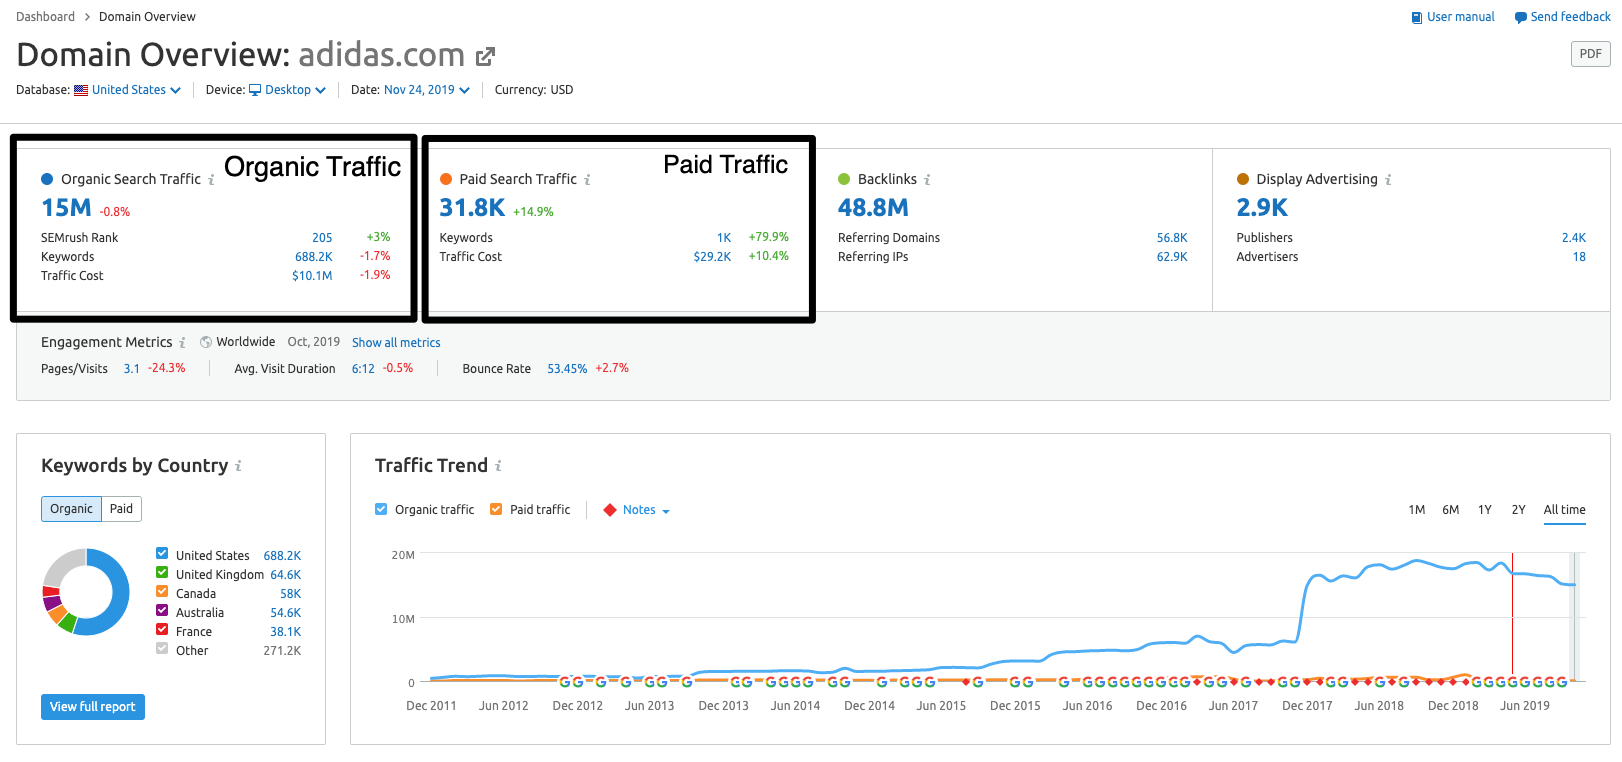Screen dimensions: 1622x762
Task: Toggle the Paid traffic checkbox
Action: [496, 509]
